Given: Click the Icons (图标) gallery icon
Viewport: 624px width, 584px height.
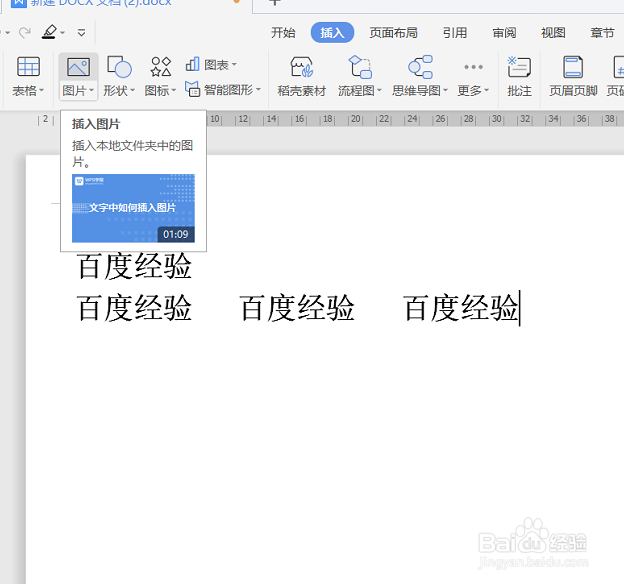Looking at the screenshot, I should pos(160,66).
